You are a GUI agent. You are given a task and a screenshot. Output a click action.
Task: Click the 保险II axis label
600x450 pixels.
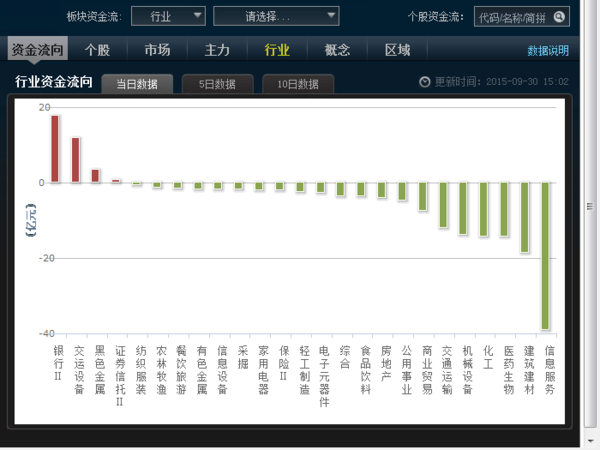(284, 363)
